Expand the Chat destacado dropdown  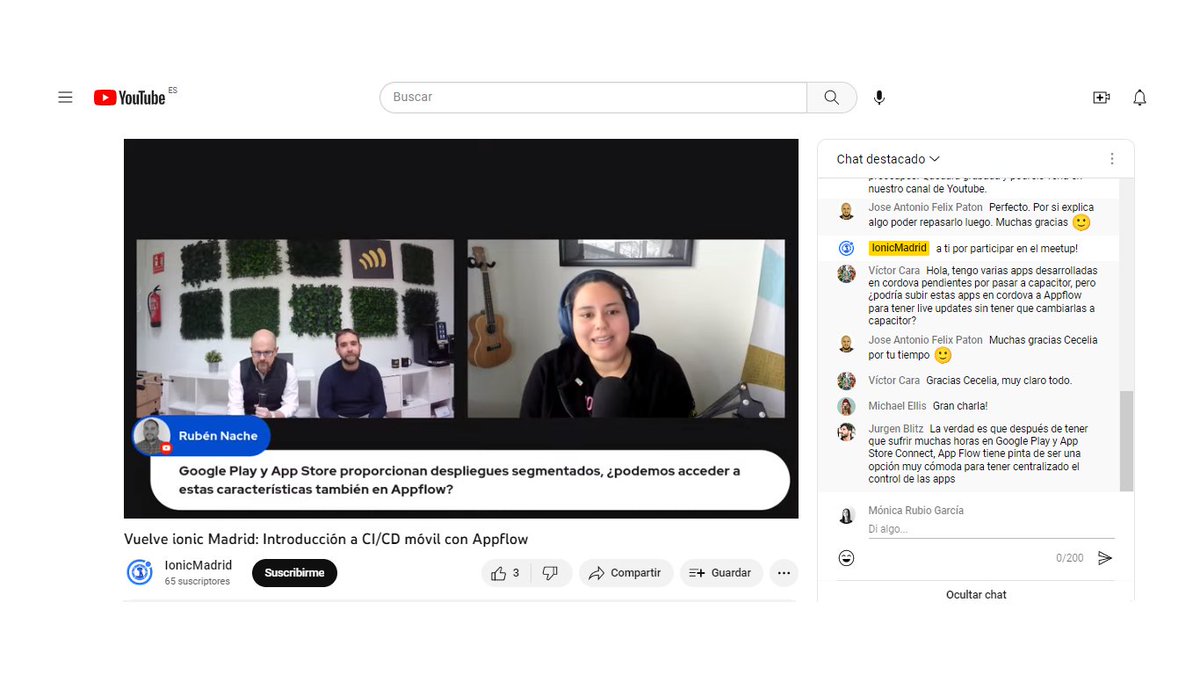click(888, 159)
